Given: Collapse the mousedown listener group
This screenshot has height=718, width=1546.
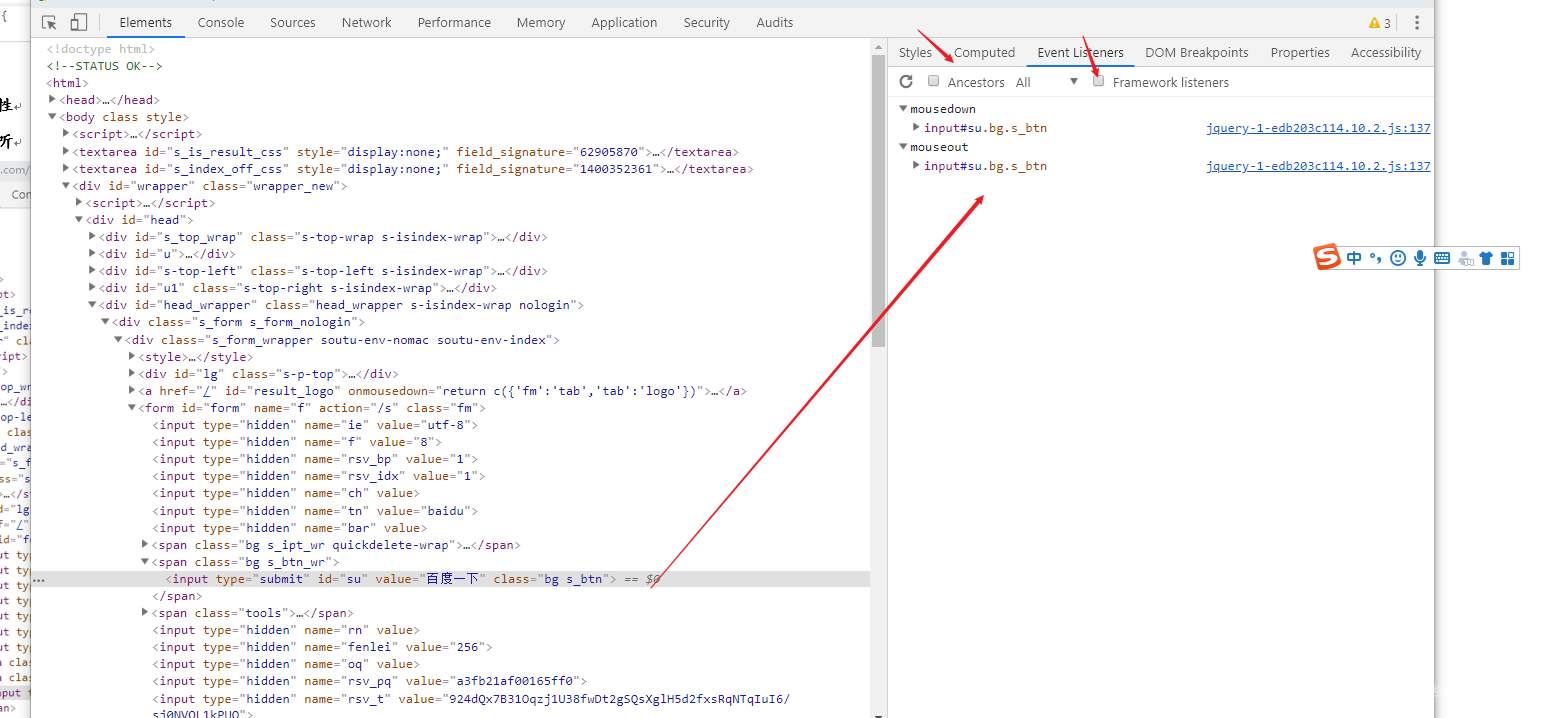Looking at the screenshot, I should [903, 109].
